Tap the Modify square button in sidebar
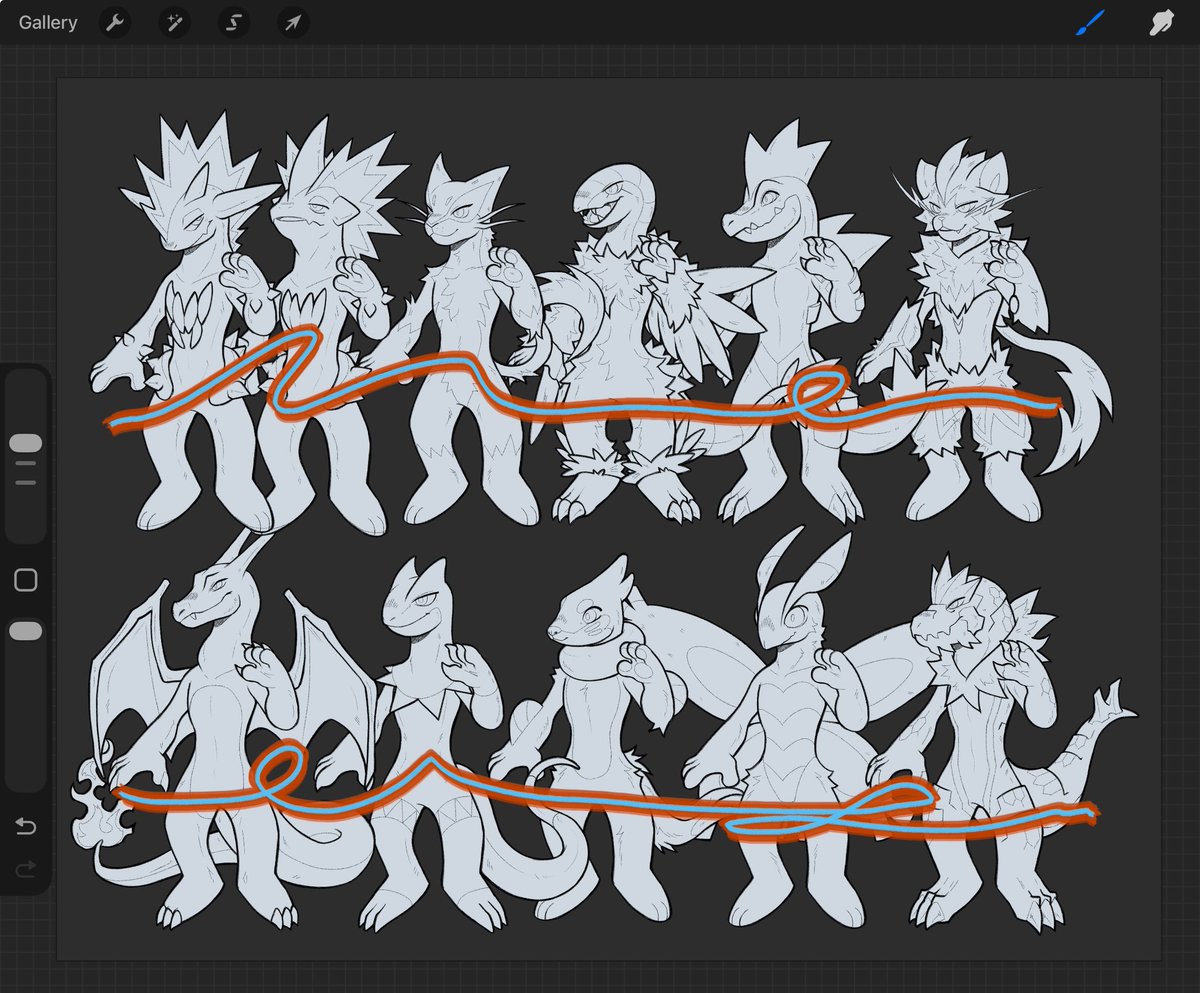 tap(25, 580)
